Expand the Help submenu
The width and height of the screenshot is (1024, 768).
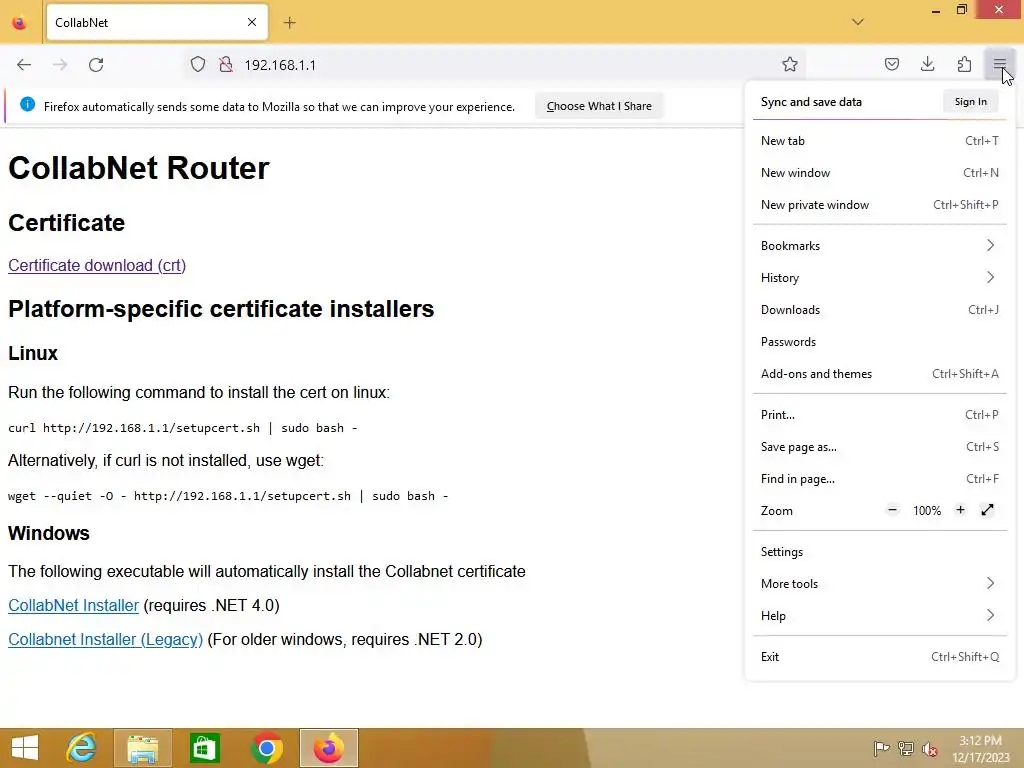[880, 616]
